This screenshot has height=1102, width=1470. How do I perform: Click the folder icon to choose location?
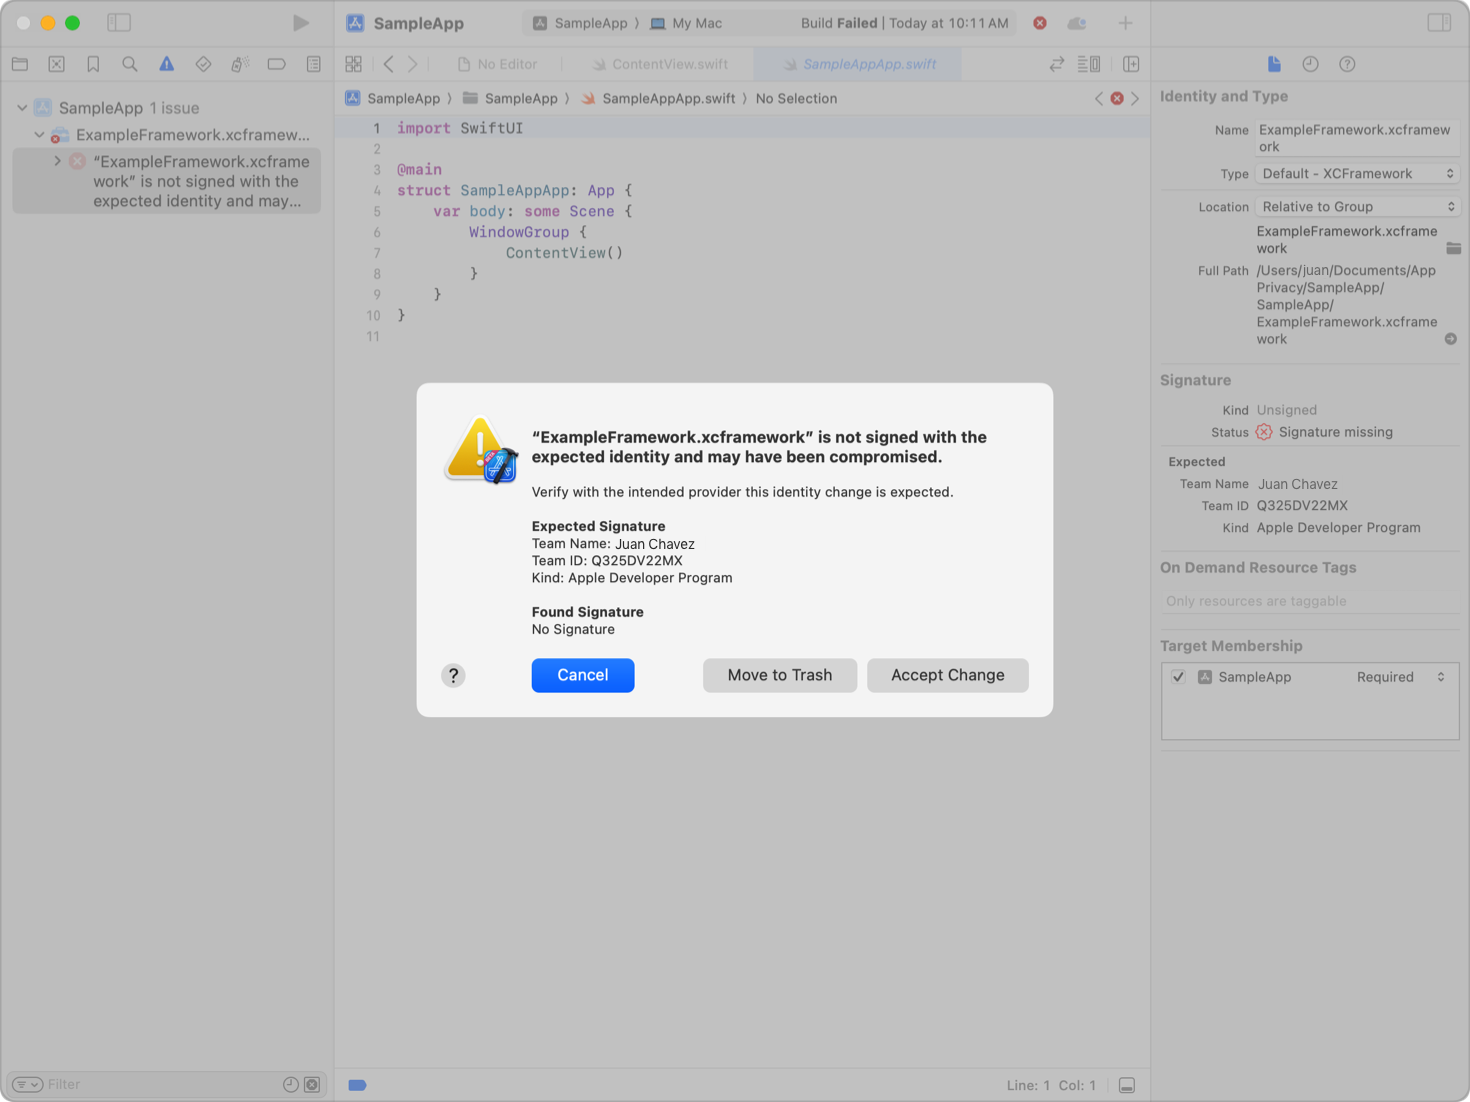[1453, 248]
